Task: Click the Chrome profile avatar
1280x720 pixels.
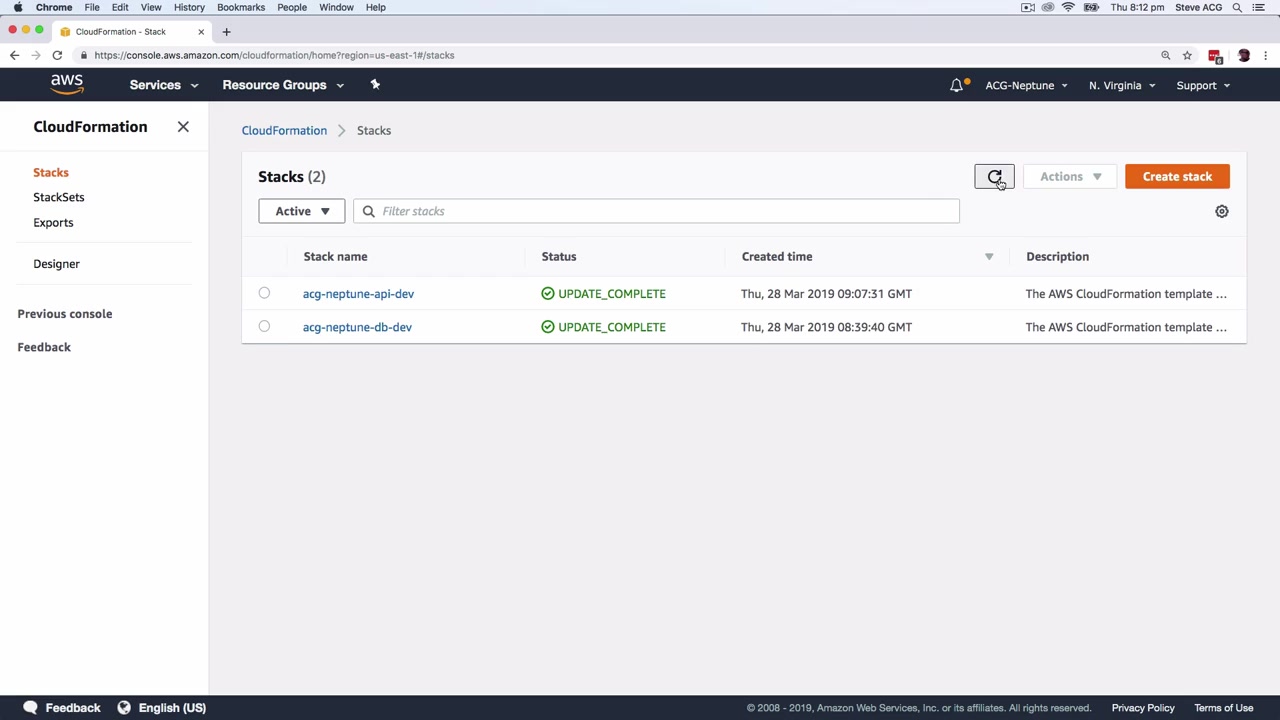Action: [1243, 55]
